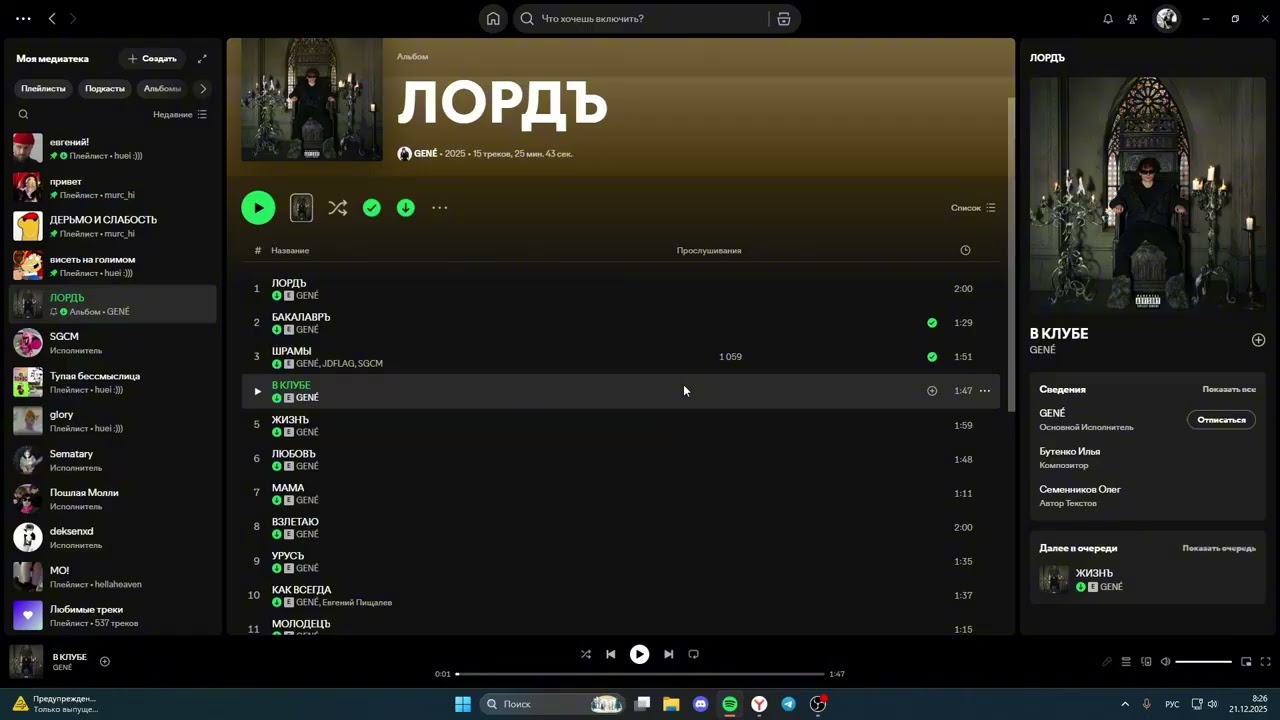Click the Прослушивания column header
Image resolution: width=1280 pixels, height=720 pixels.
pyautogui.click(x=709, y=250)
